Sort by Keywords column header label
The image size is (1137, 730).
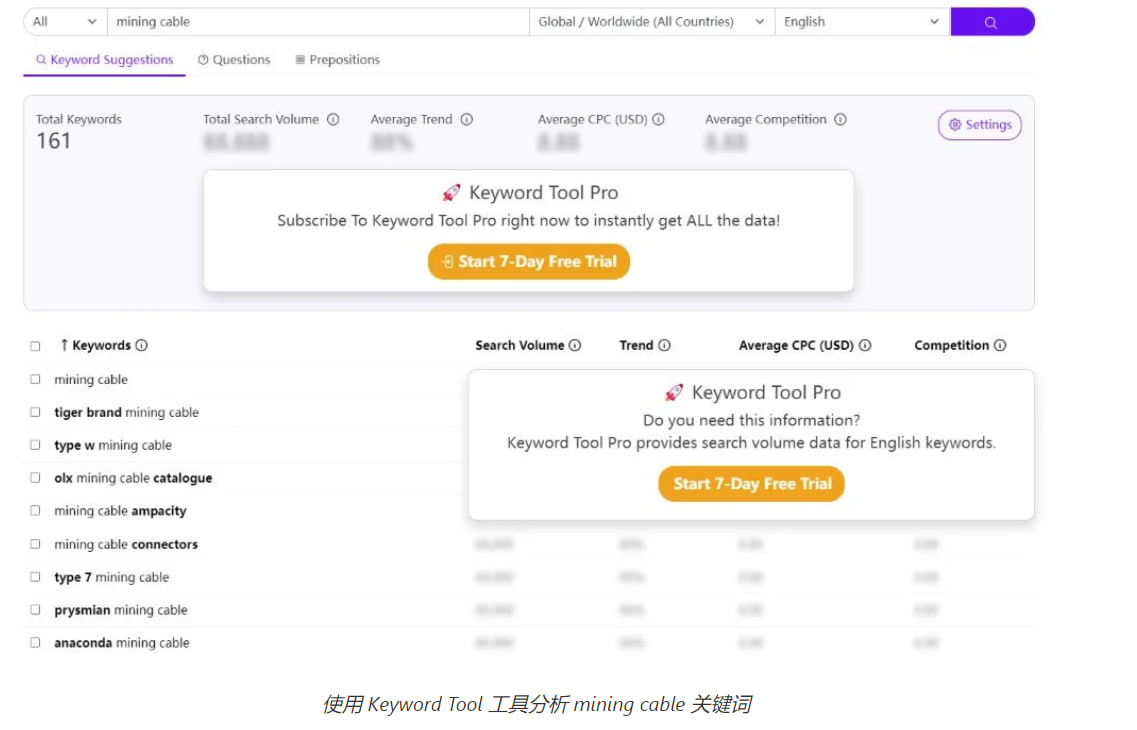102,346
